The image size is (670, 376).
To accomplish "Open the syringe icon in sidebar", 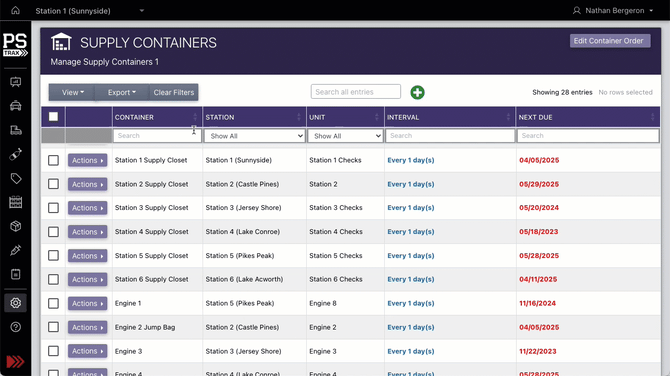I will tap(15, 154).
